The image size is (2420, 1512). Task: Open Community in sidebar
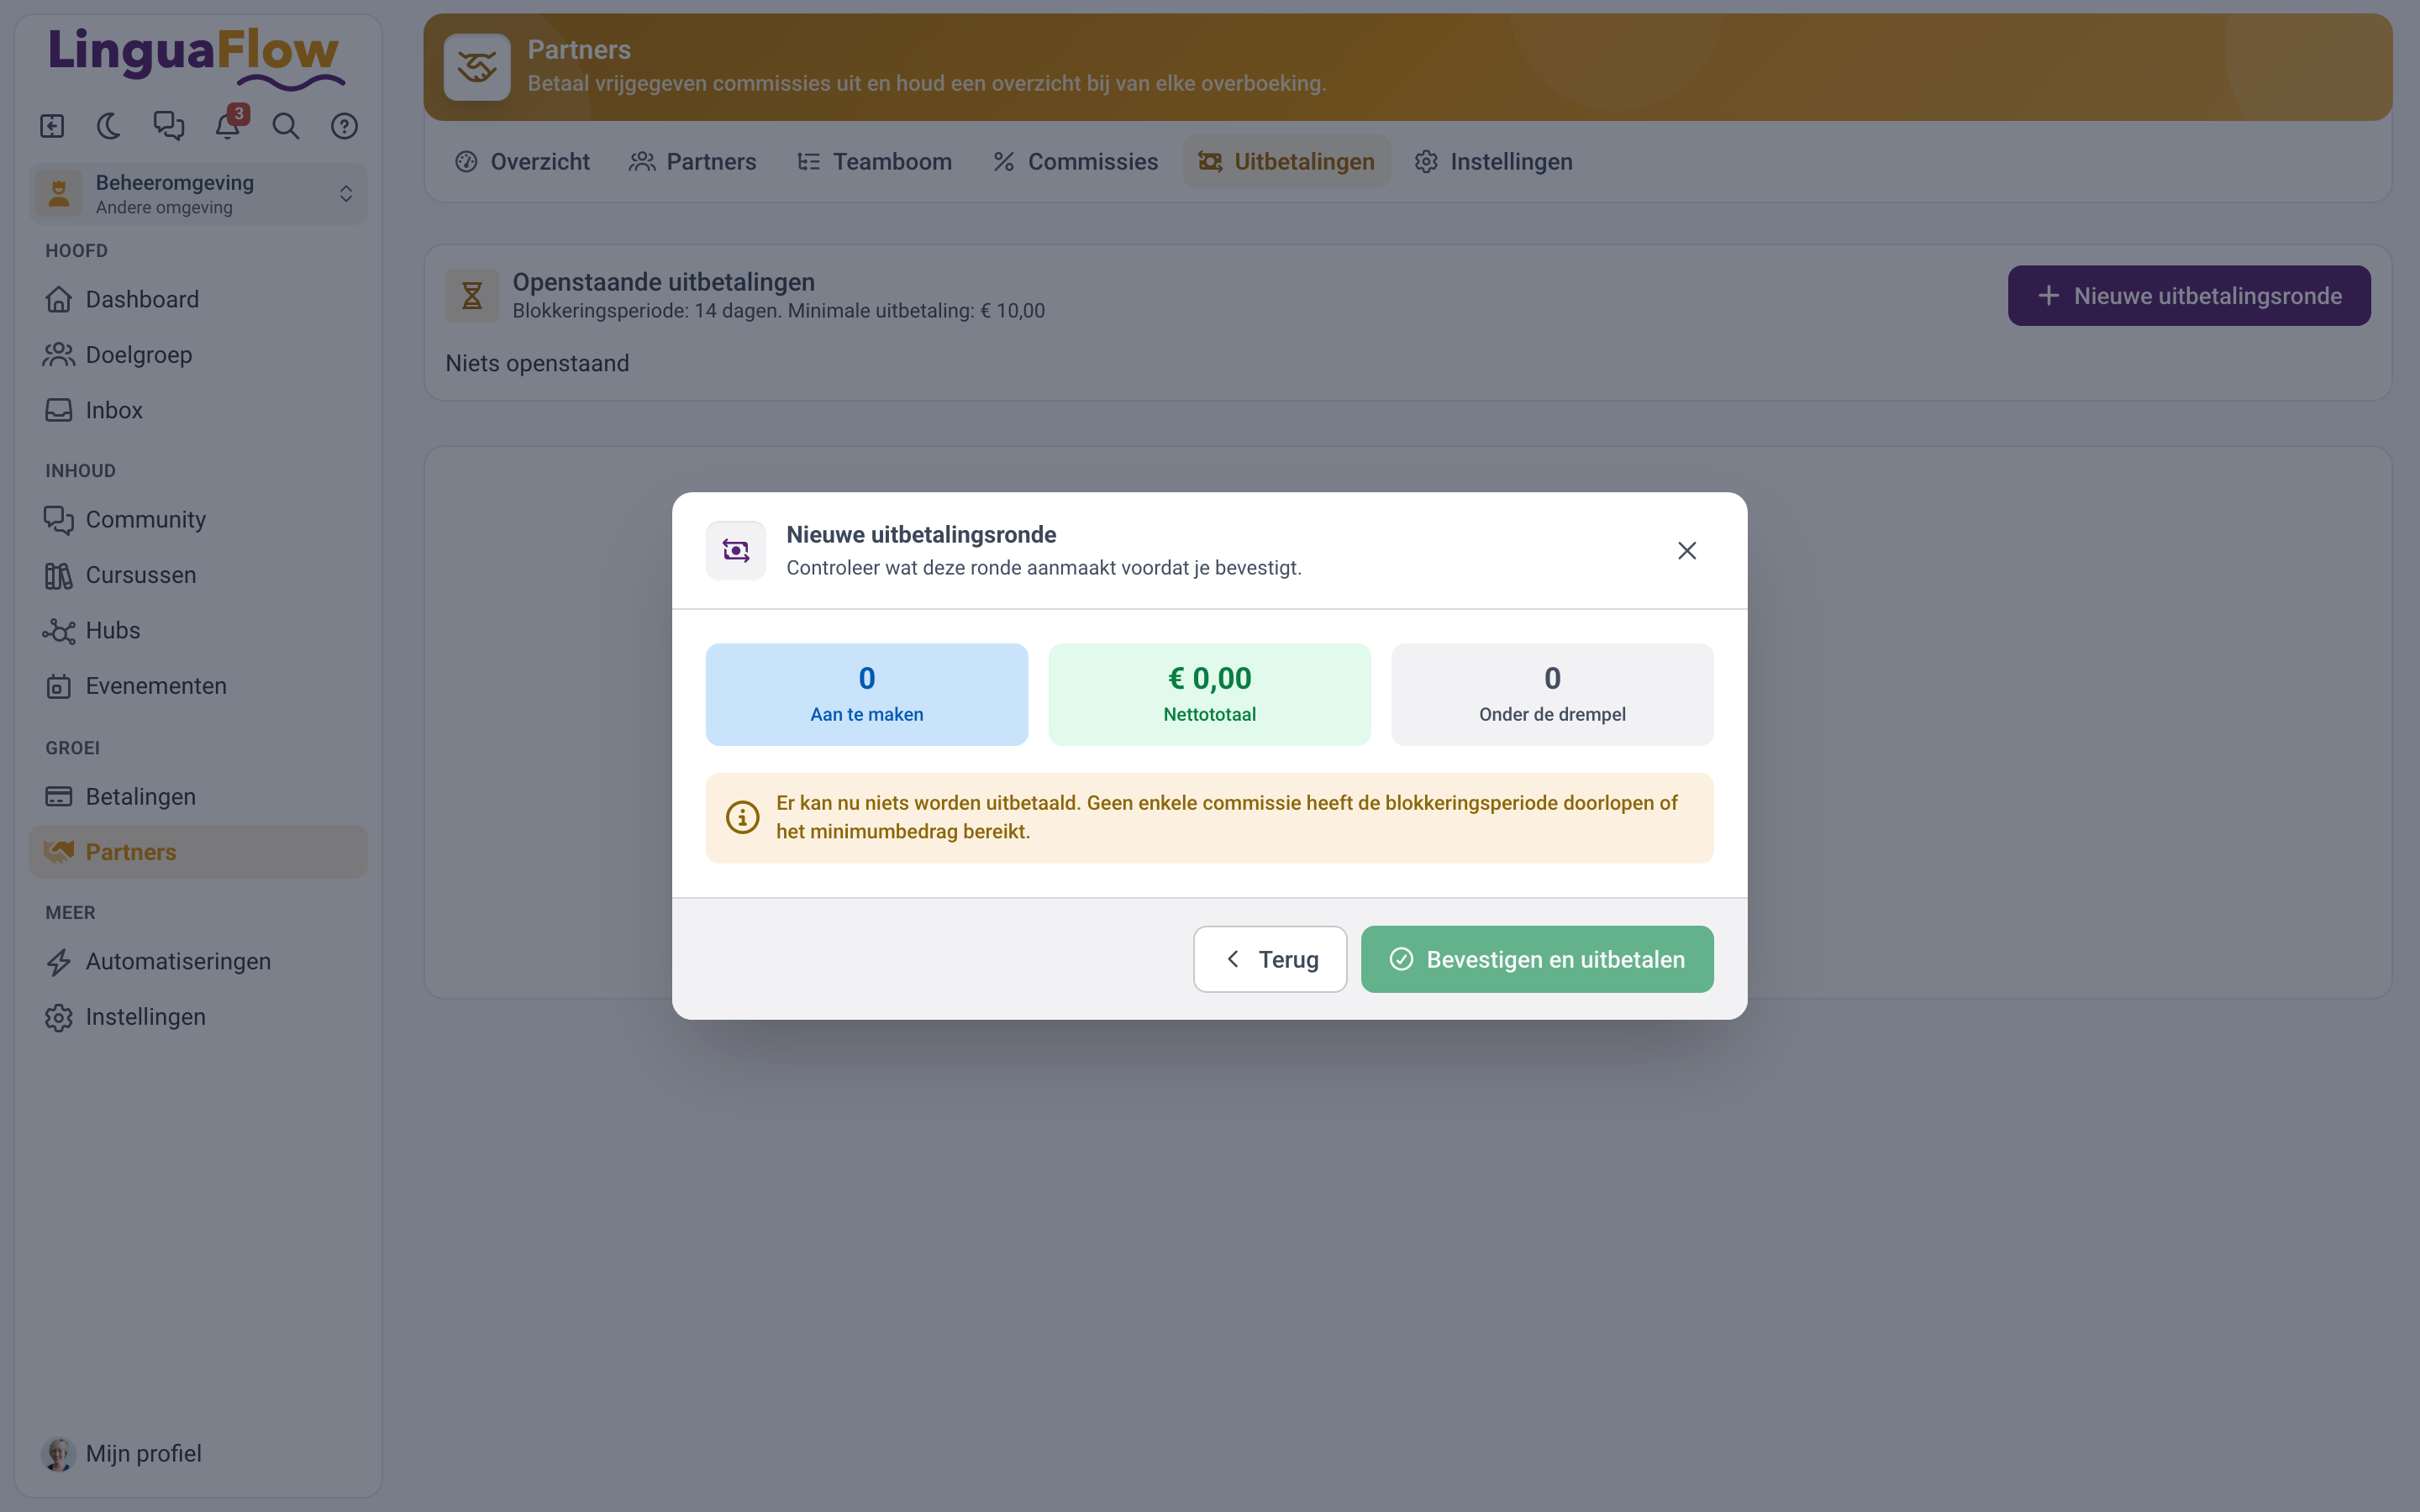point(198,520)
